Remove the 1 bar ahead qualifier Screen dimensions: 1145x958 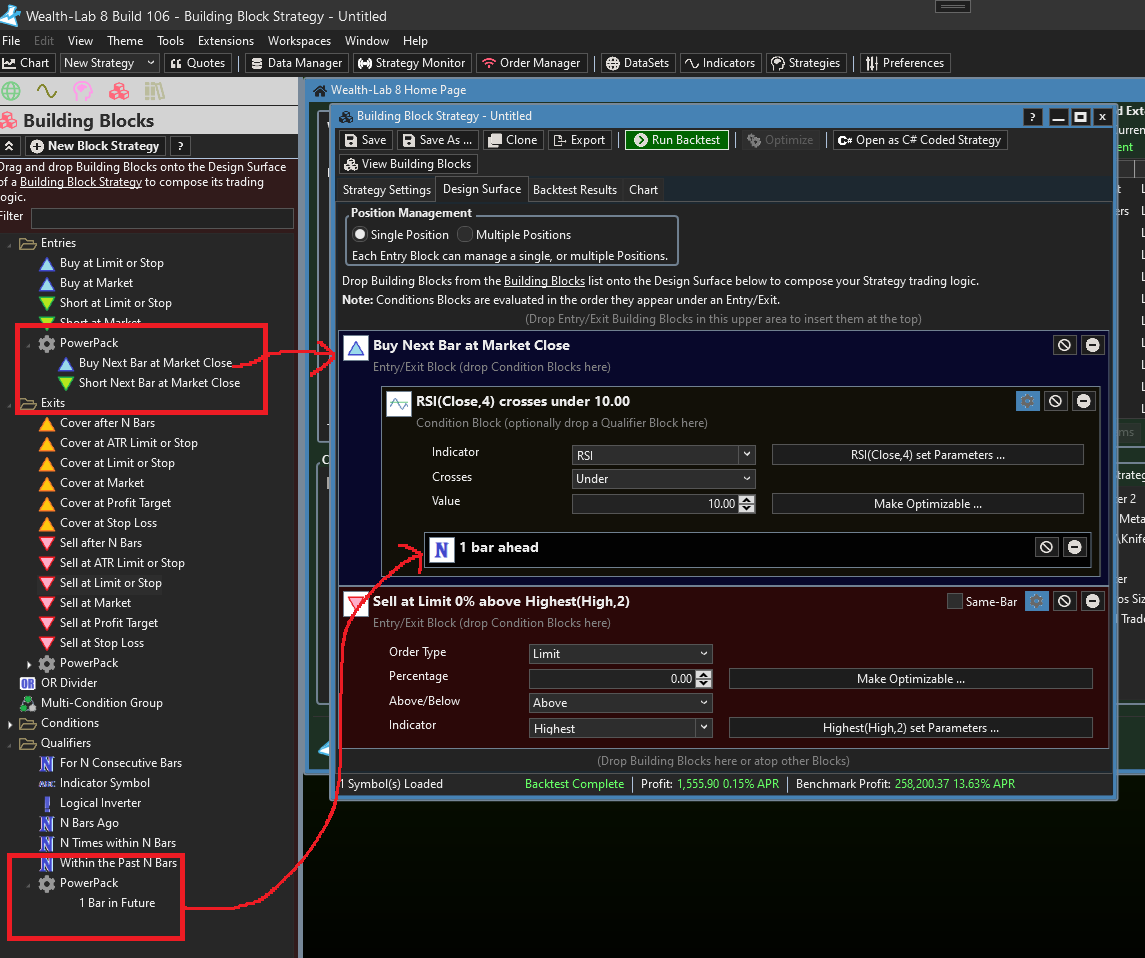[x=1074, y=547]
